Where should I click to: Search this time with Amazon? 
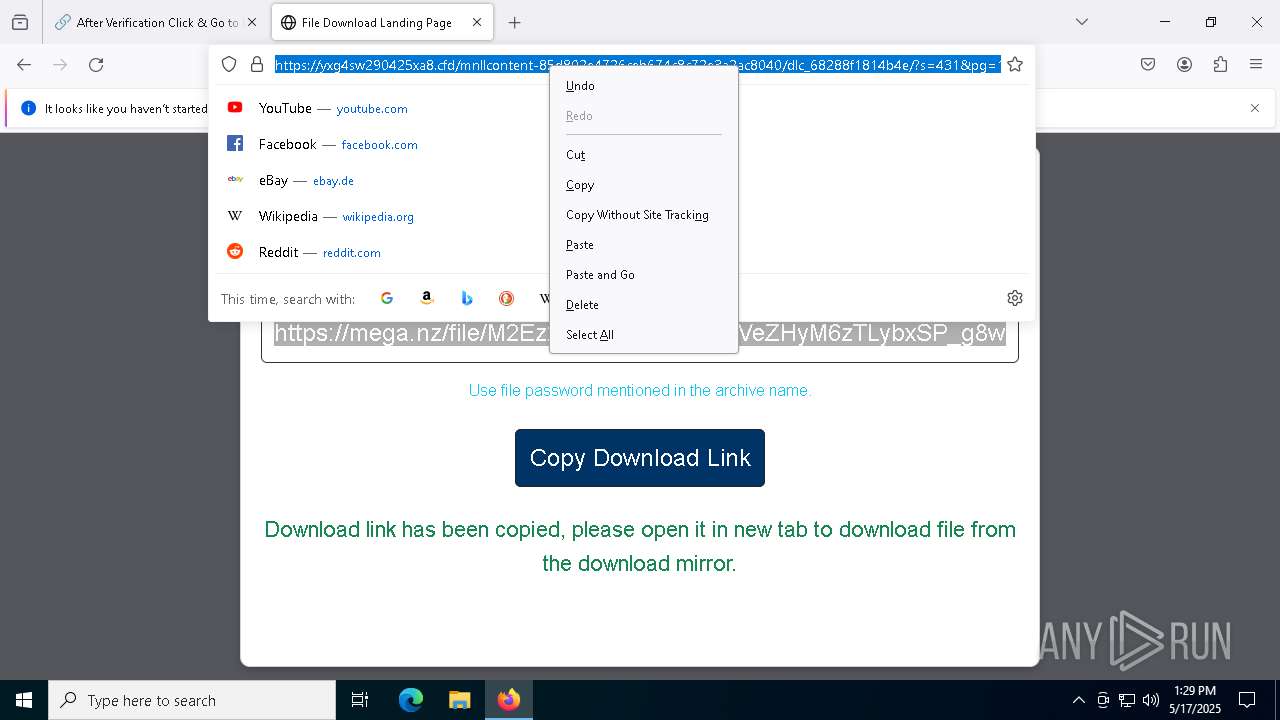(x=427, y=298)
